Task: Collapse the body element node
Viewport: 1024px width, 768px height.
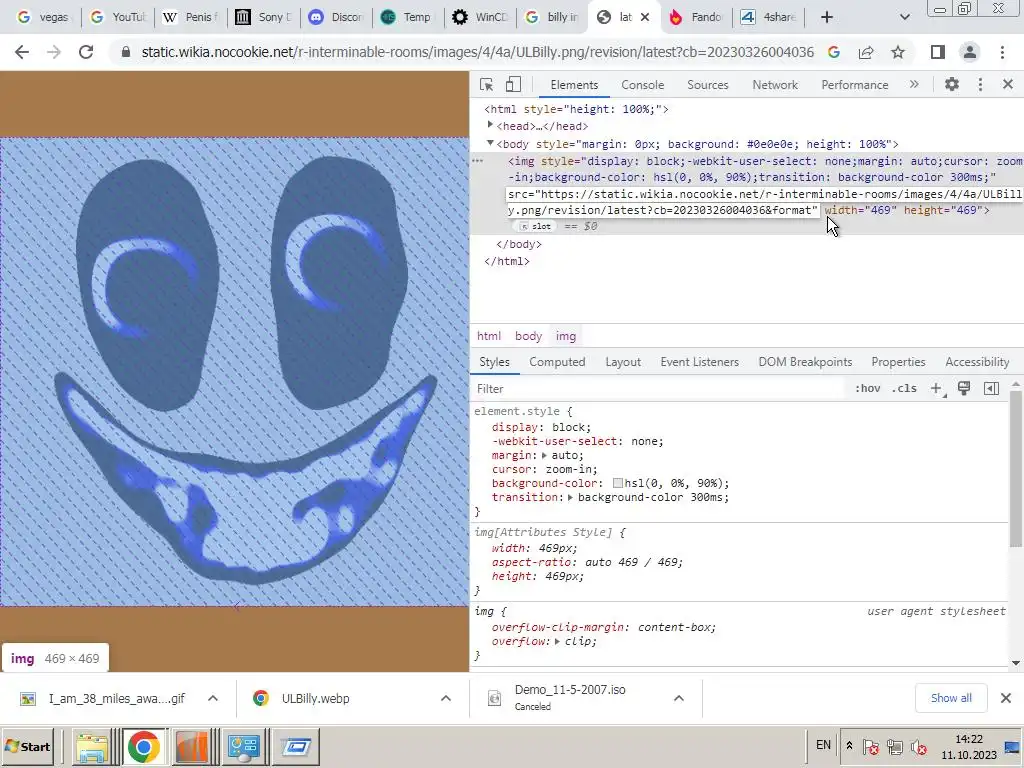Action: (490, 143)
